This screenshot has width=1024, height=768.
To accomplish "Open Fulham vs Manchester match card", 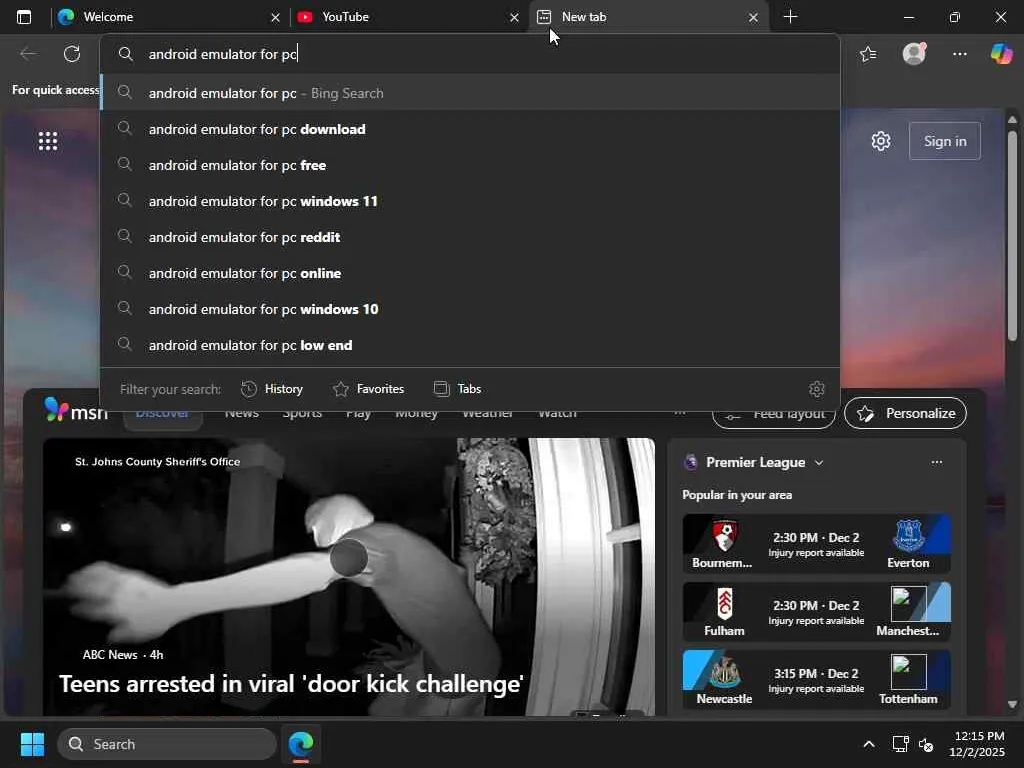I will 816,611.
